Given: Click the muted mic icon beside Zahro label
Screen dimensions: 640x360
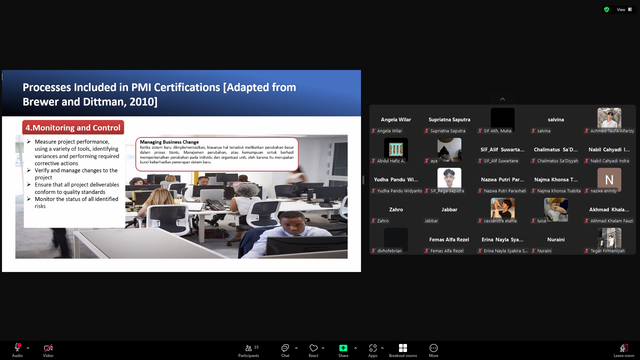Looking at the screenshot, I should point(373,221).
